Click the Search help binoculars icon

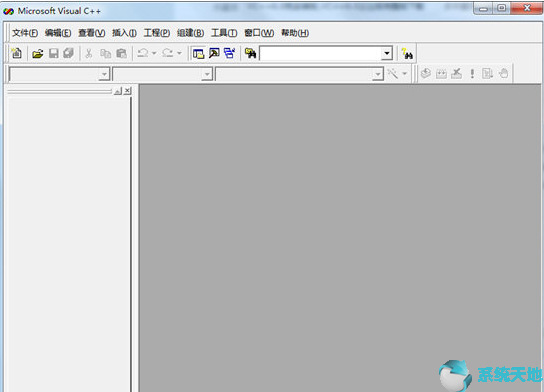(407, 53)
